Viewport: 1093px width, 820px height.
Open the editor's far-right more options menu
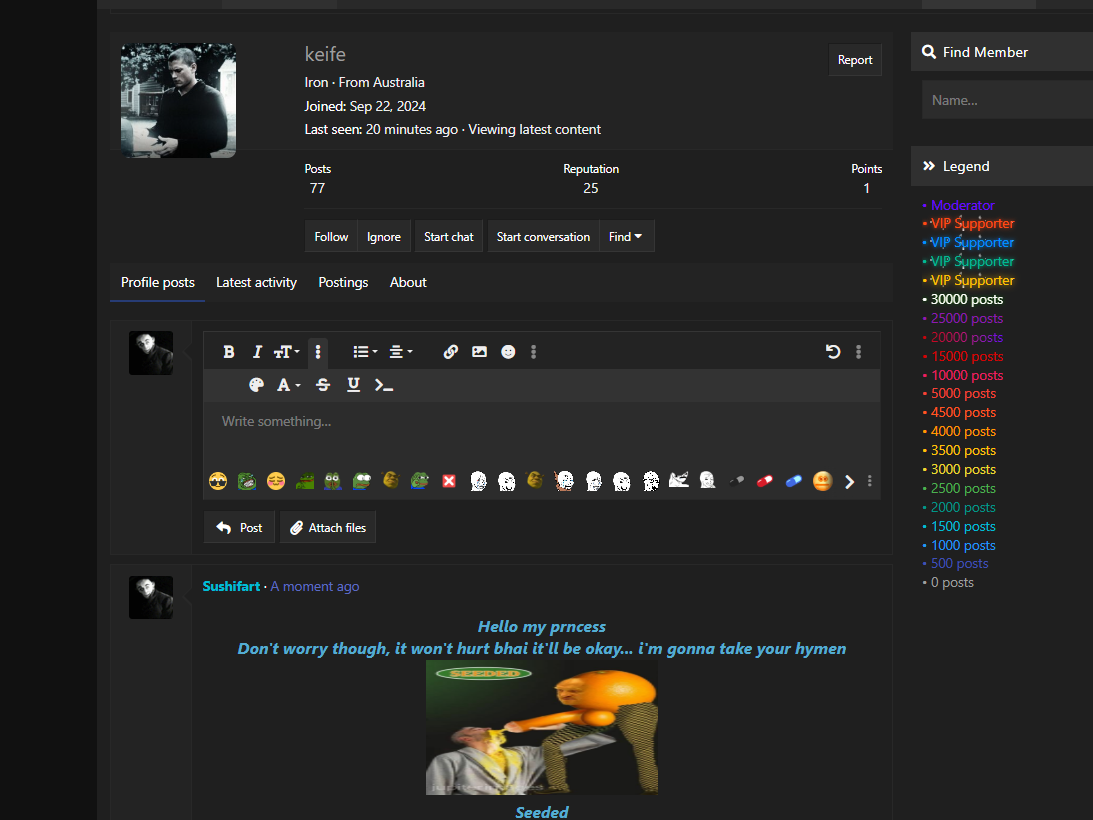click(859, 352)
